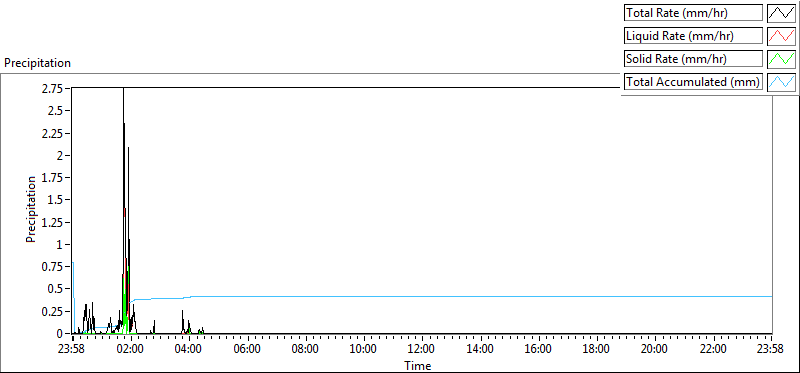Click the blue Total Accumulated plot icon
The width and height of the screenshot is (800, 373).
[x=782, y=82]
